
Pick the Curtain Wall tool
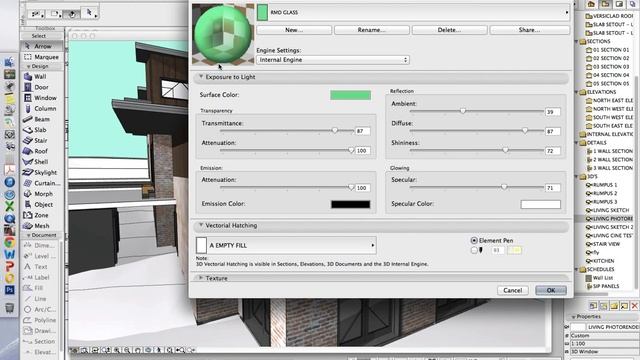click(42, 183)
